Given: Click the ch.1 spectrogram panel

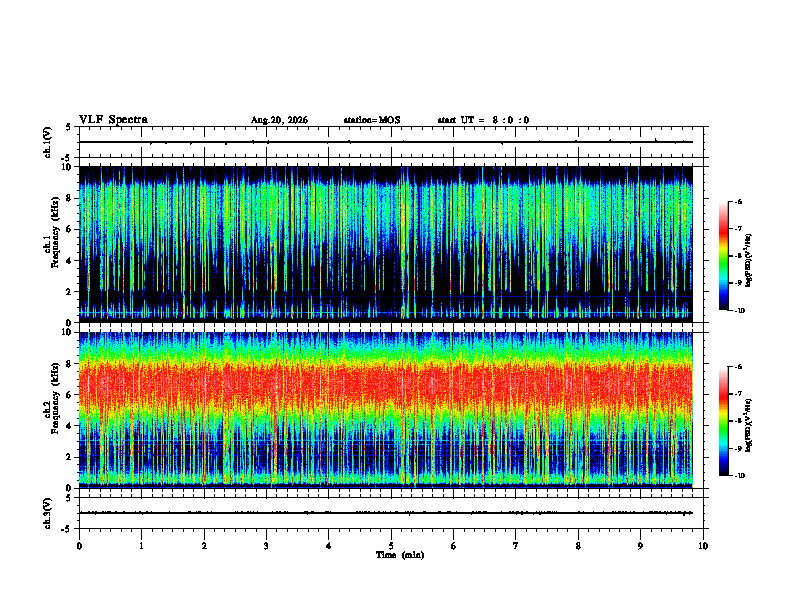Looking at the screenshot, I should point(386,244).
